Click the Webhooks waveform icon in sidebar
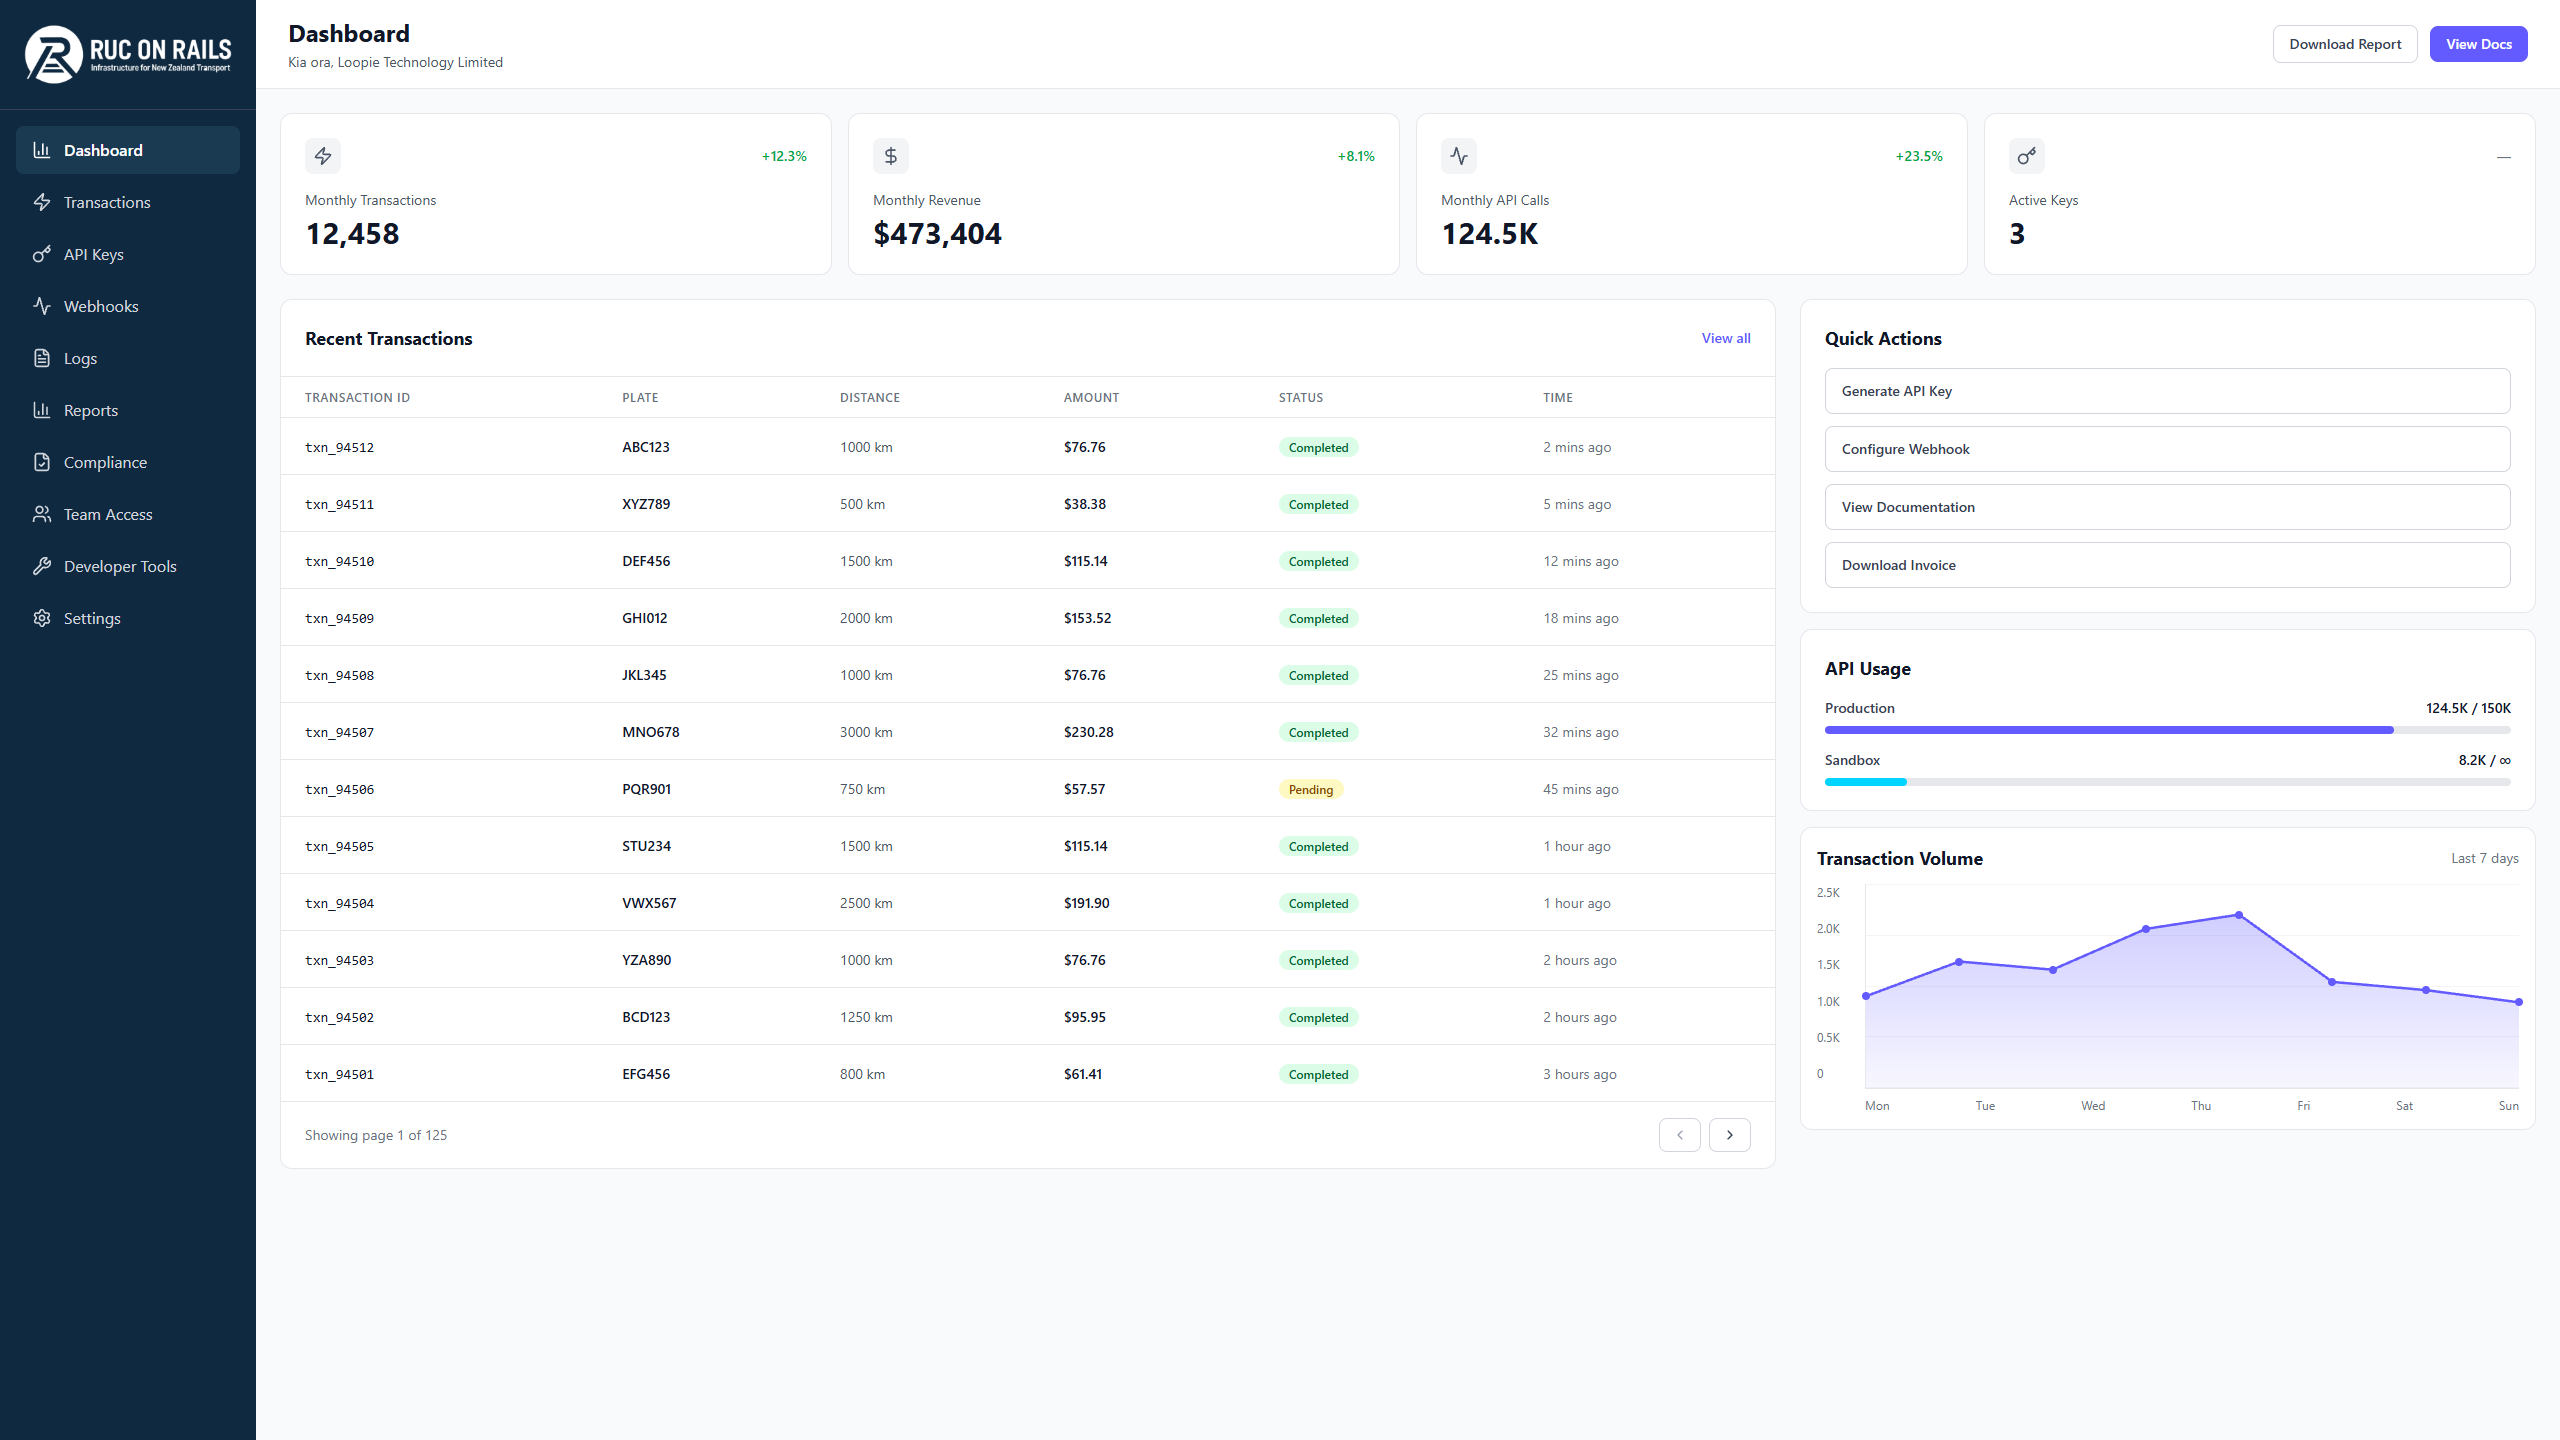This screenshot has width=2560, height=1440. click(x=42, y=306)
